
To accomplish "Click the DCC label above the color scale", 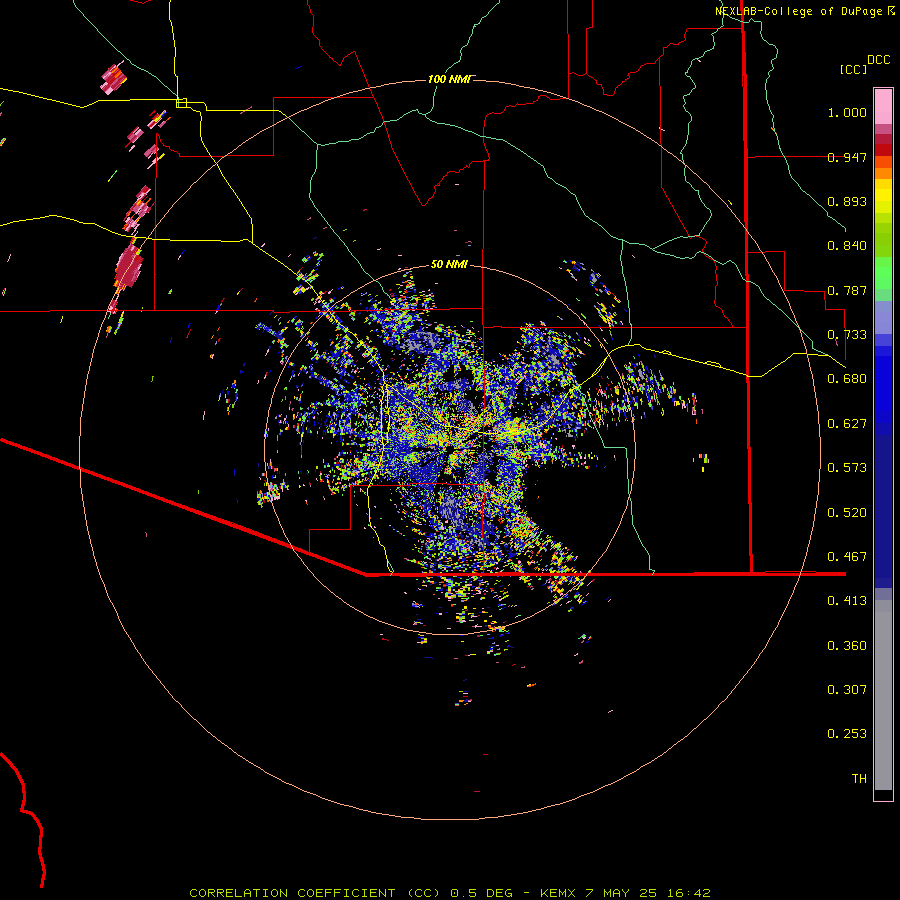I will click(878, 60).
